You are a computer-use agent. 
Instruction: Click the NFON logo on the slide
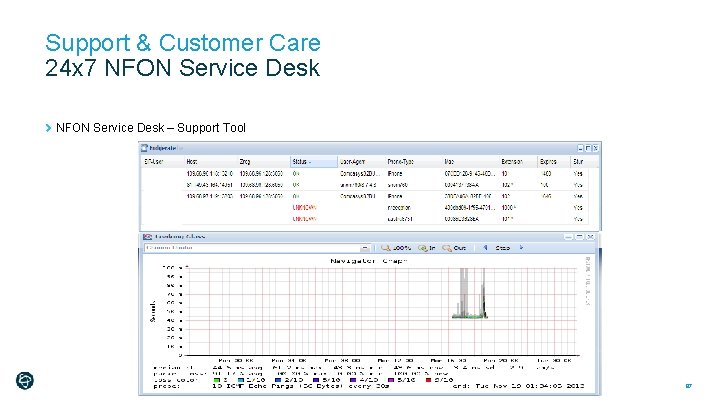[x=25, y=380]
